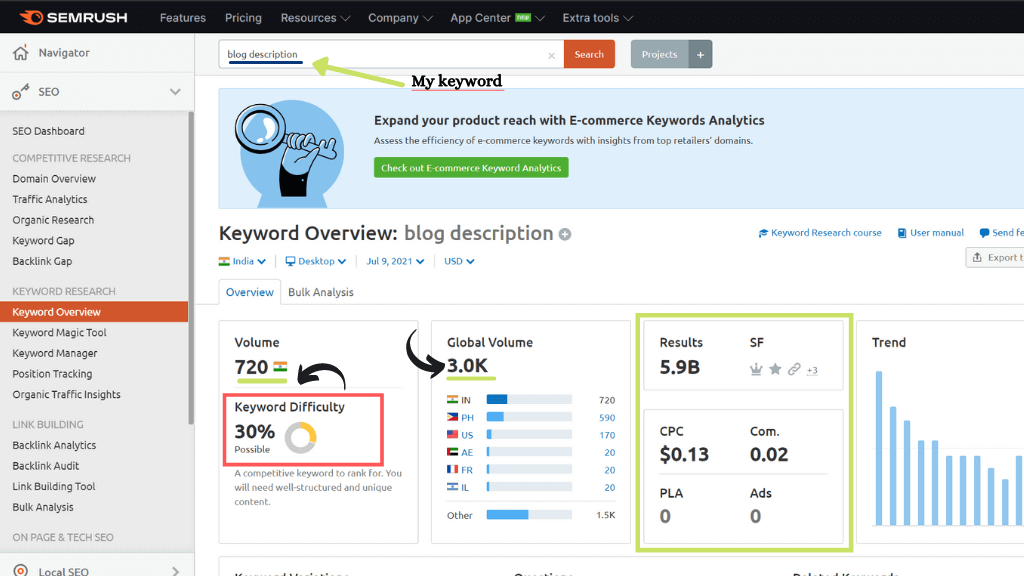
Task: Click the crown SERP feature icon
Action: click(756, 370)
